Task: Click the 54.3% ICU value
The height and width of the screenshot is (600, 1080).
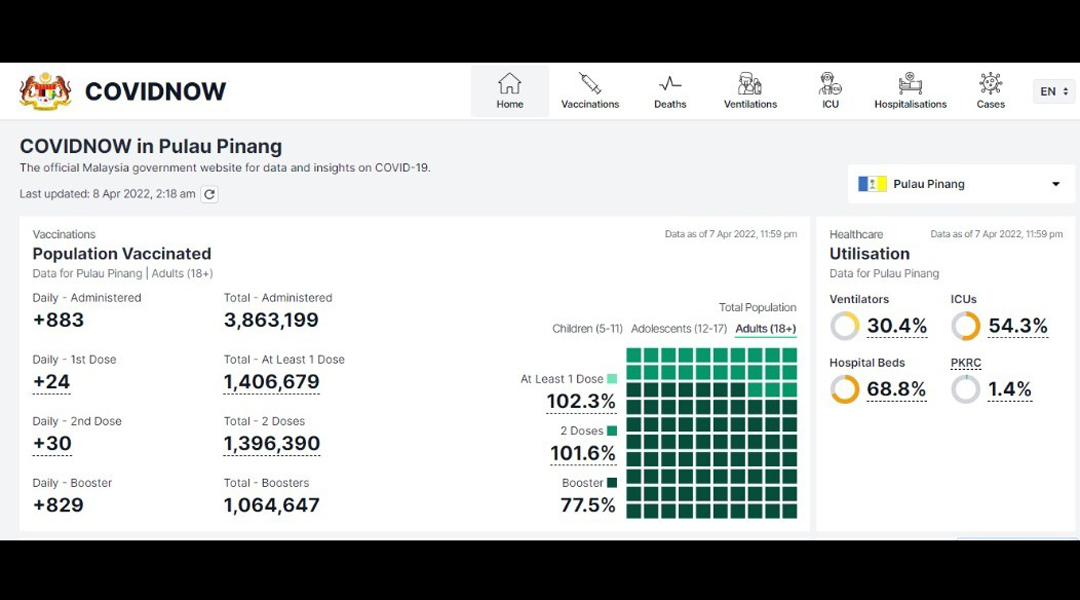Action: [1018, 326]
